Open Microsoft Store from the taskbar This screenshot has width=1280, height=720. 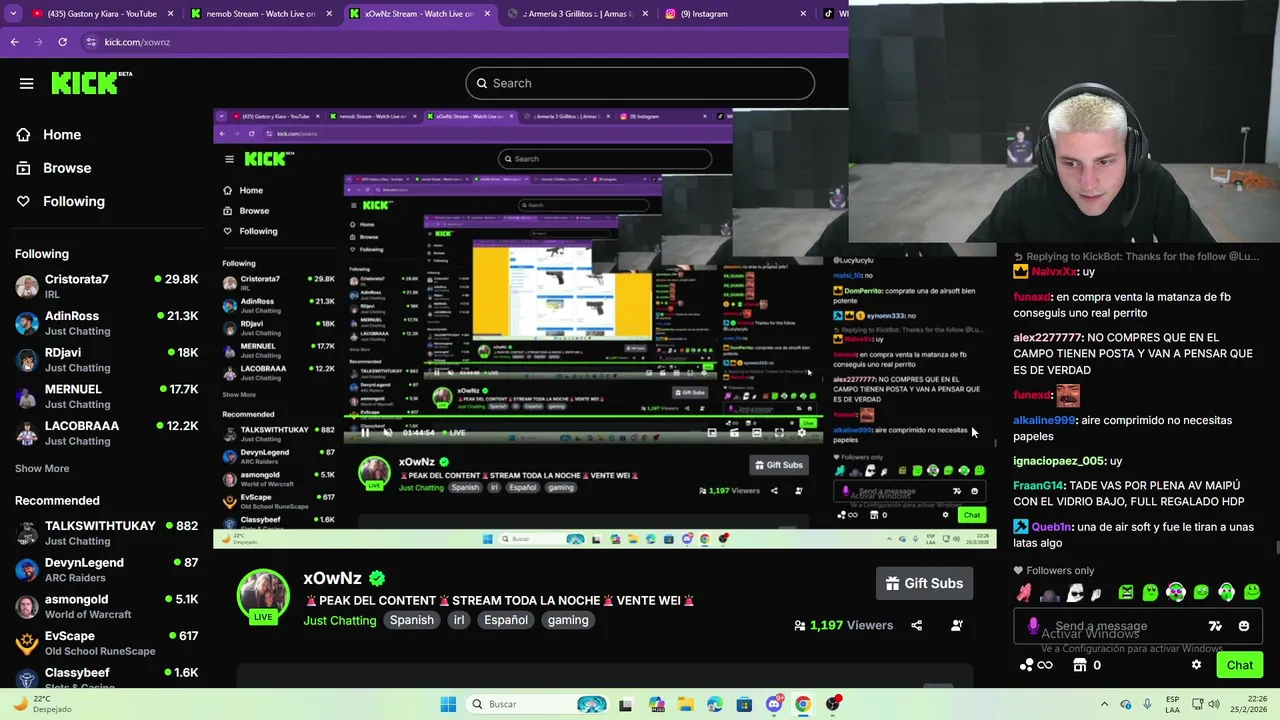[x=744, y=704]
